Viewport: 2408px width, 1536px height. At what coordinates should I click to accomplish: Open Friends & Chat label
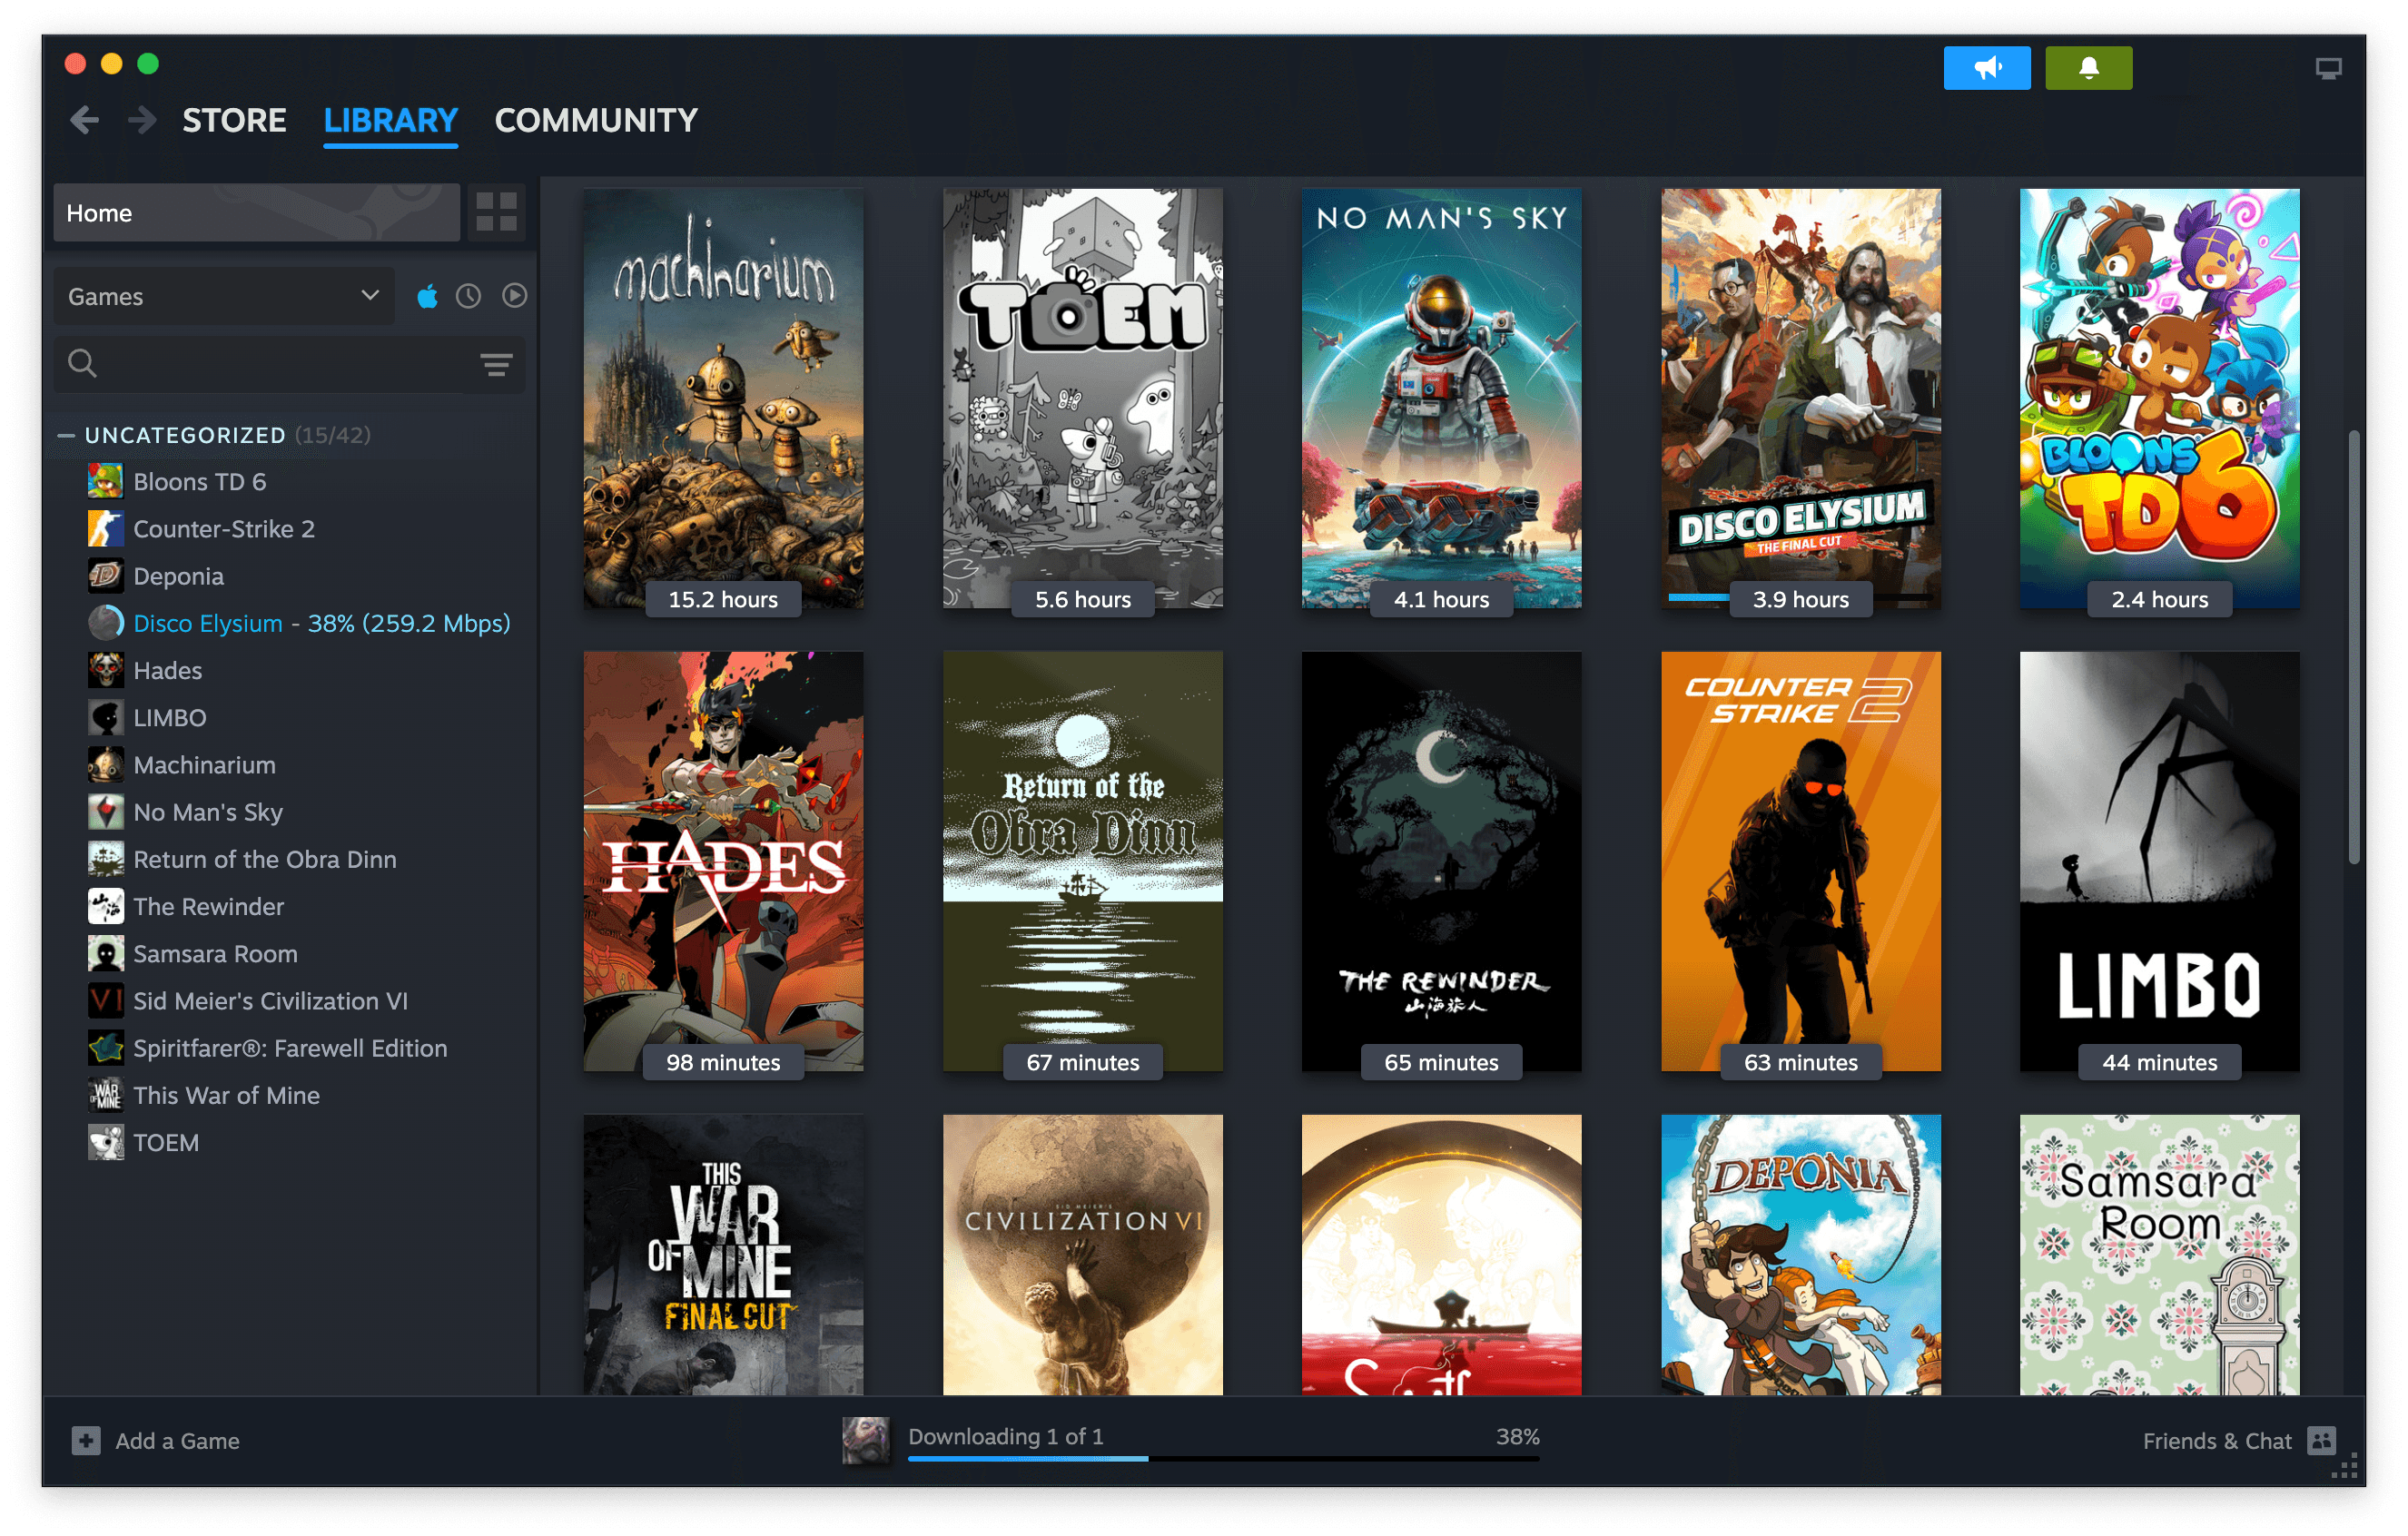click(2216, 1441)
